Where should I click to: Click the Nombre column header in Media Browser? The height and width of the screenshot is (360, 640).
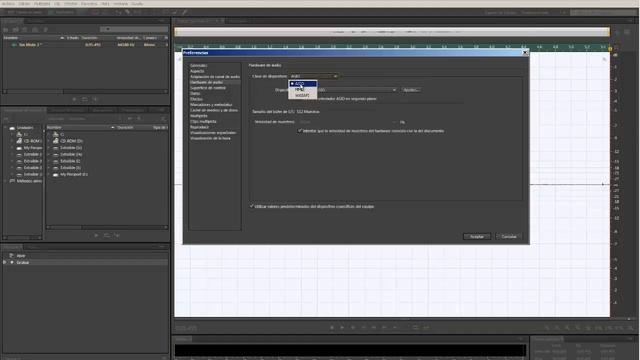click(80, 127)
